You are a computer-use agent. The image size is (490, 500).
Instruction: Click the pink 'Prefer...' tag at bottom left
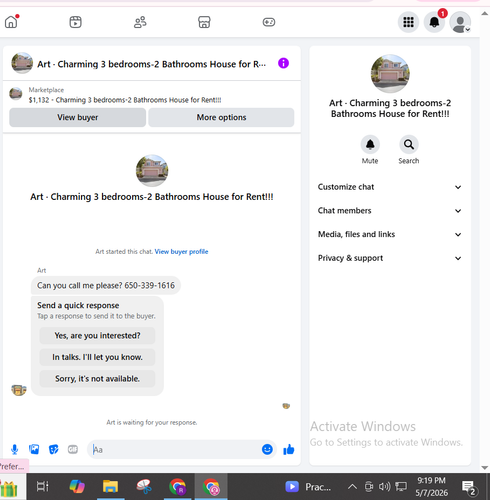pos(13,466)
